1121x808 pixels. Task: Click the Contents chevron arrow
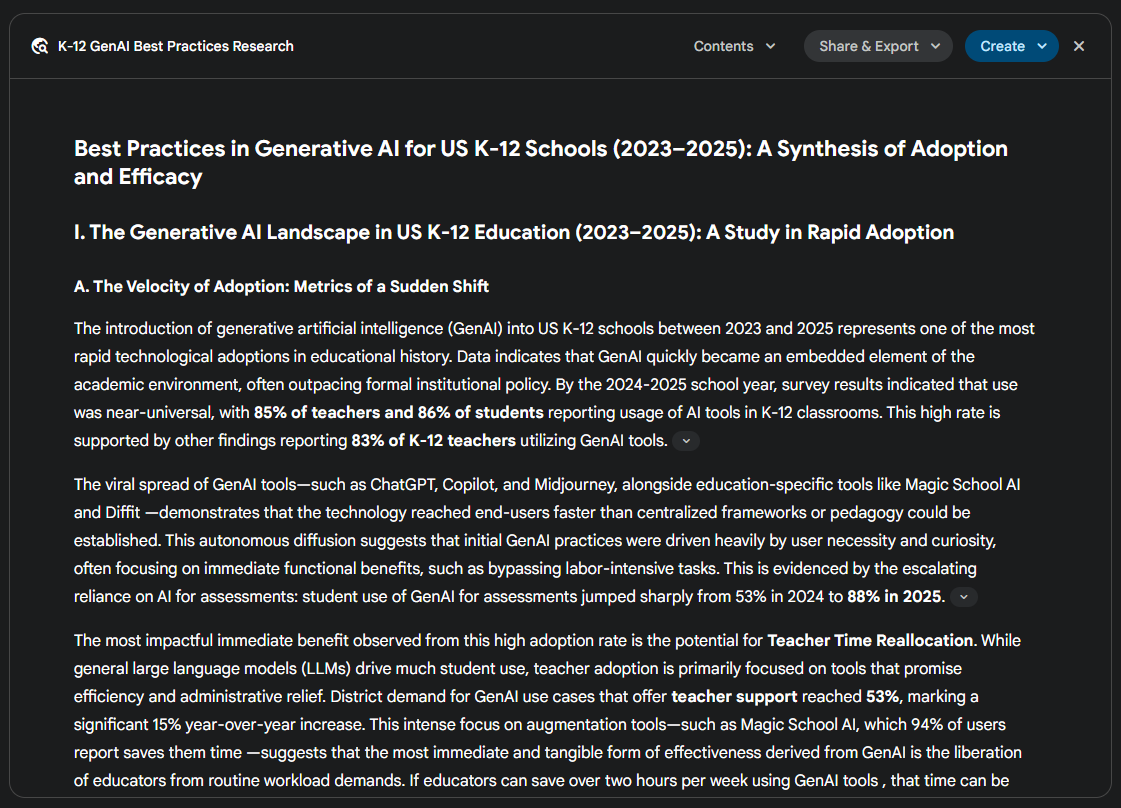tap(770, 46)
